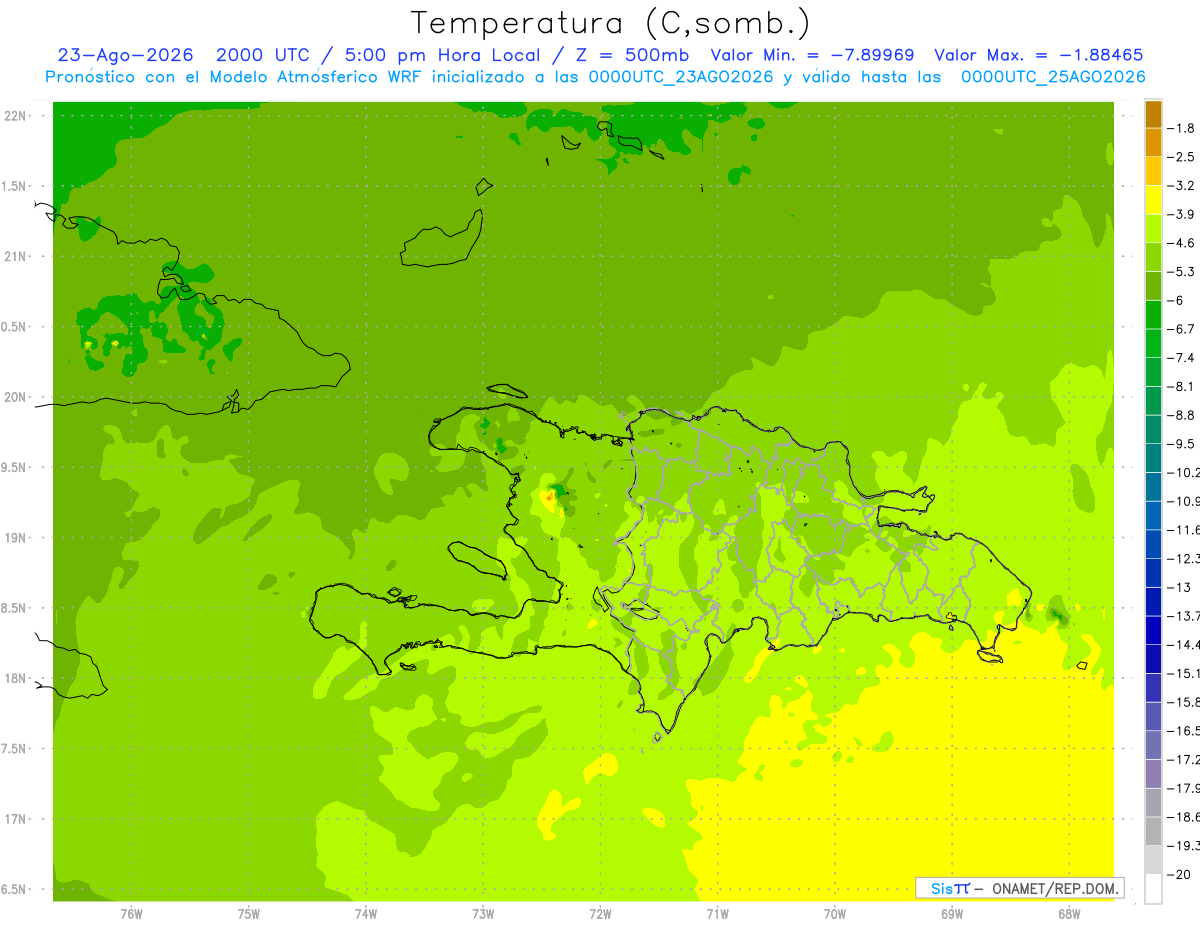Click the "18N" latitude label
The image size is (1200, 927).
point(16,679)
